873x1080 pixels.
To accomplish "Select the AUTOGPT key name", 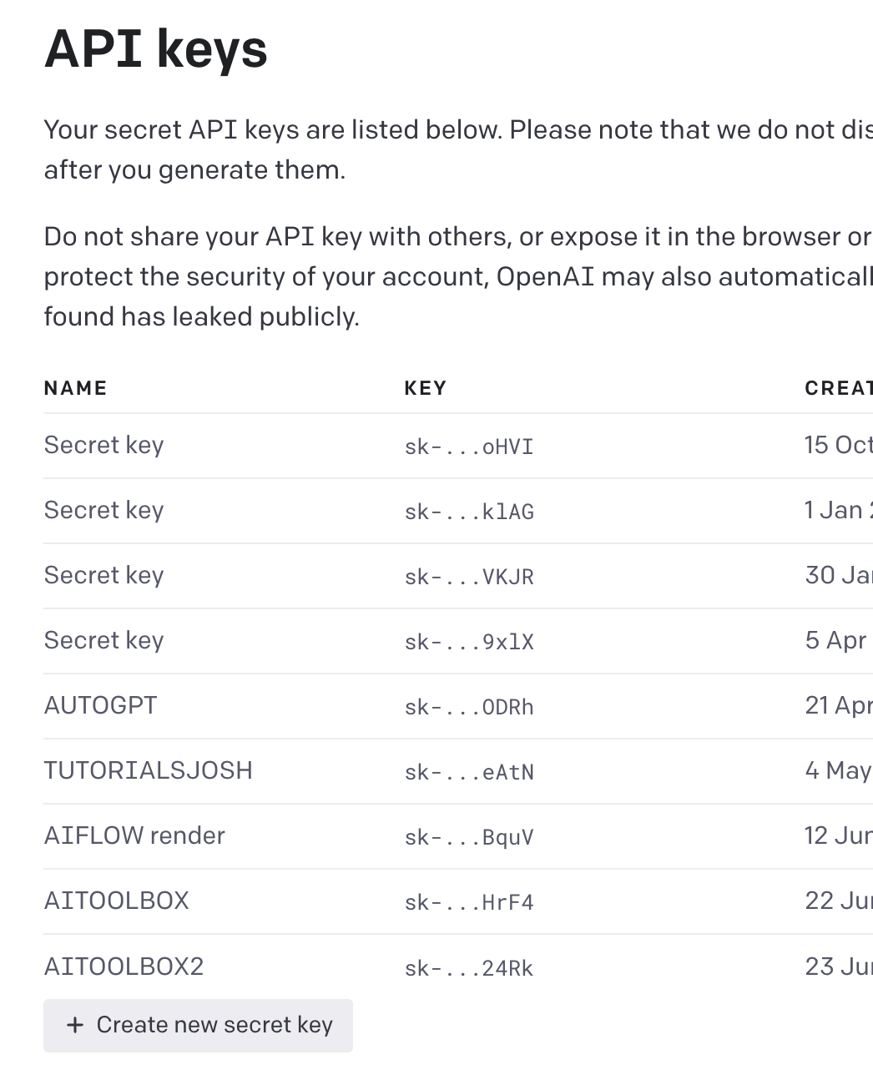I will tap(101, 705).
